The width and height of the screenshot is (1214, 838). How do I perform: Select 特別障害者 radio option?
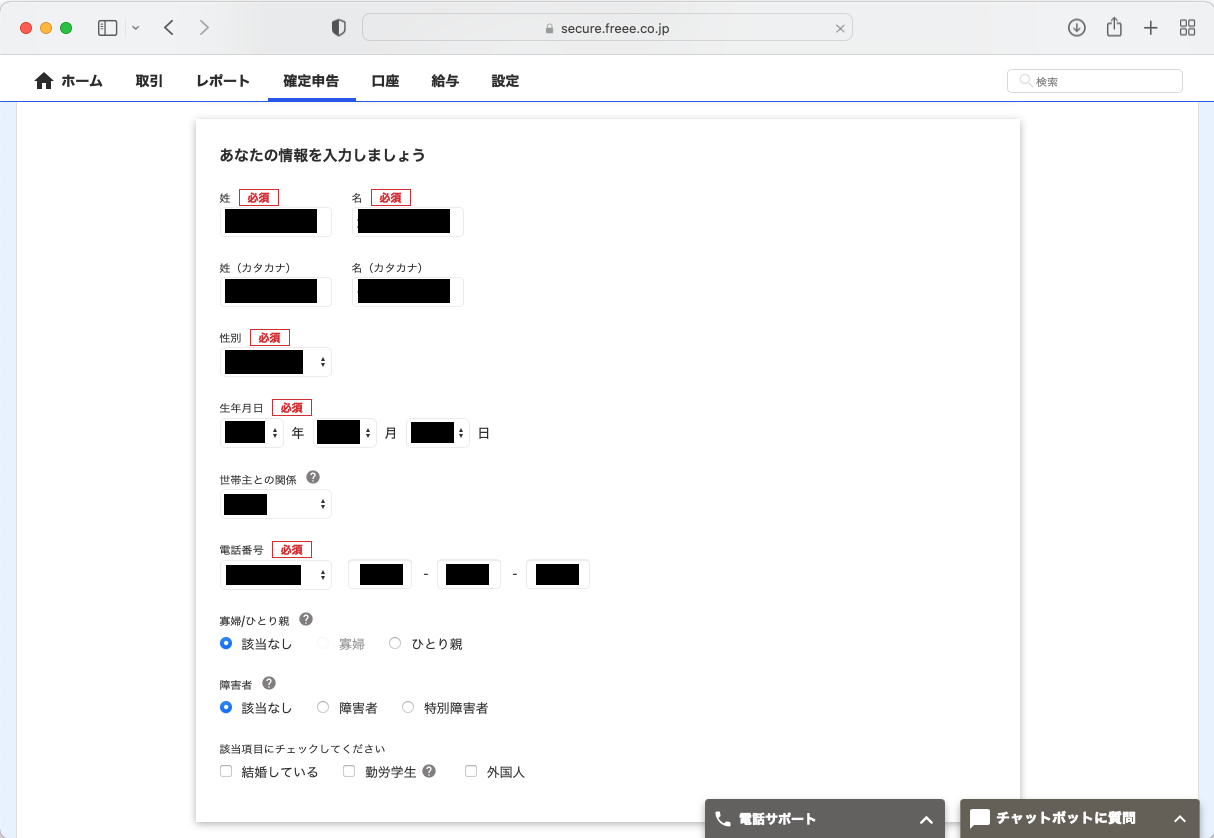408,707
